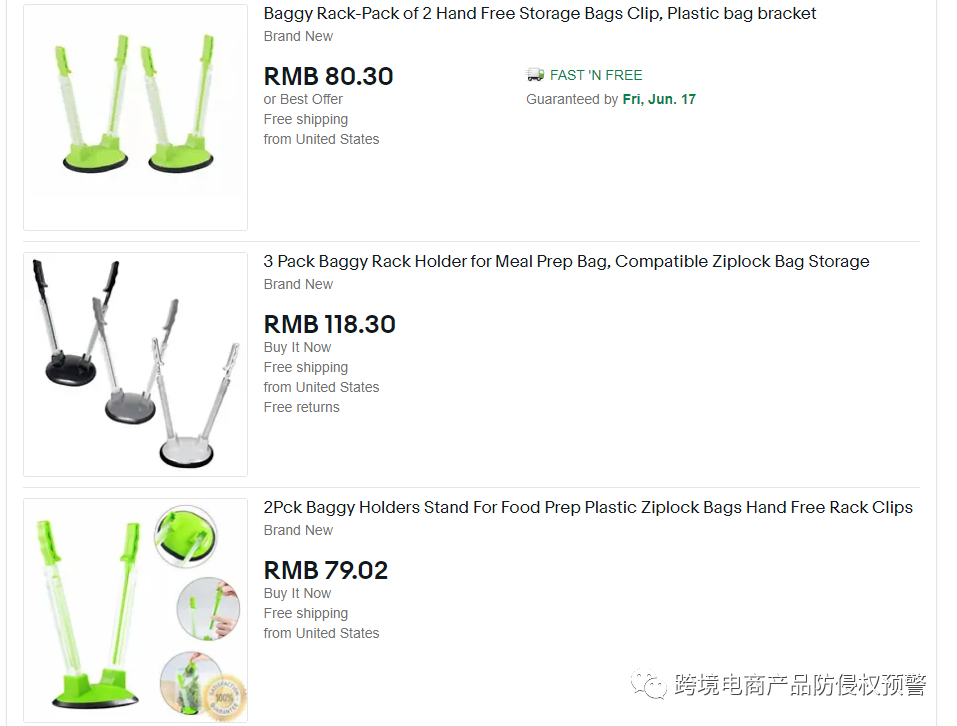Click the Fast 'N Free truck icon

coord(535,74)
